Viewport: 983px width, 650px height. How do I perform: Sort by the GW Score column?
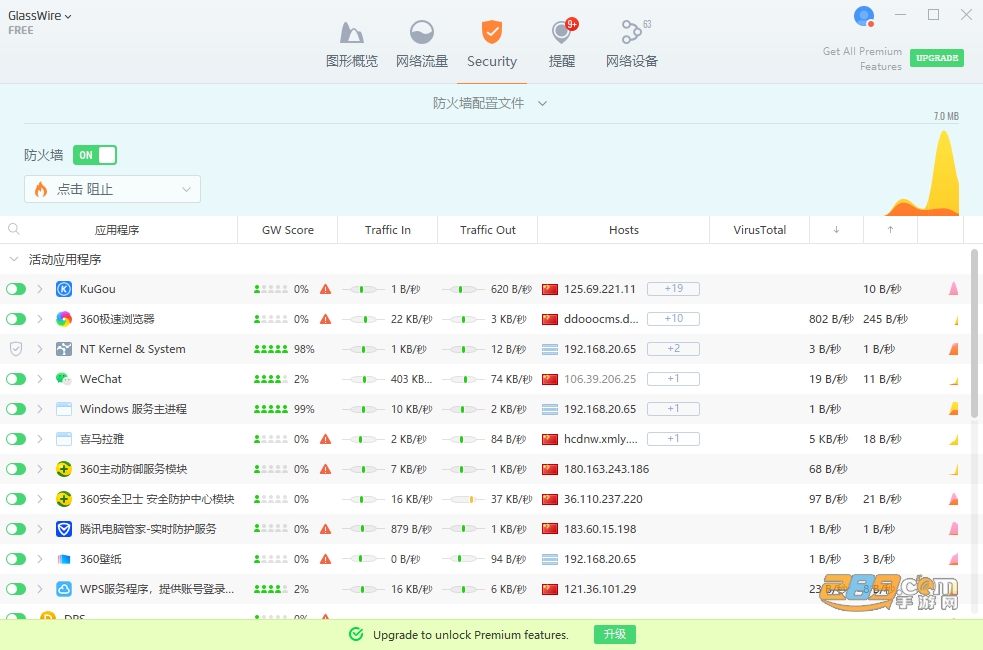pos(288,230)
